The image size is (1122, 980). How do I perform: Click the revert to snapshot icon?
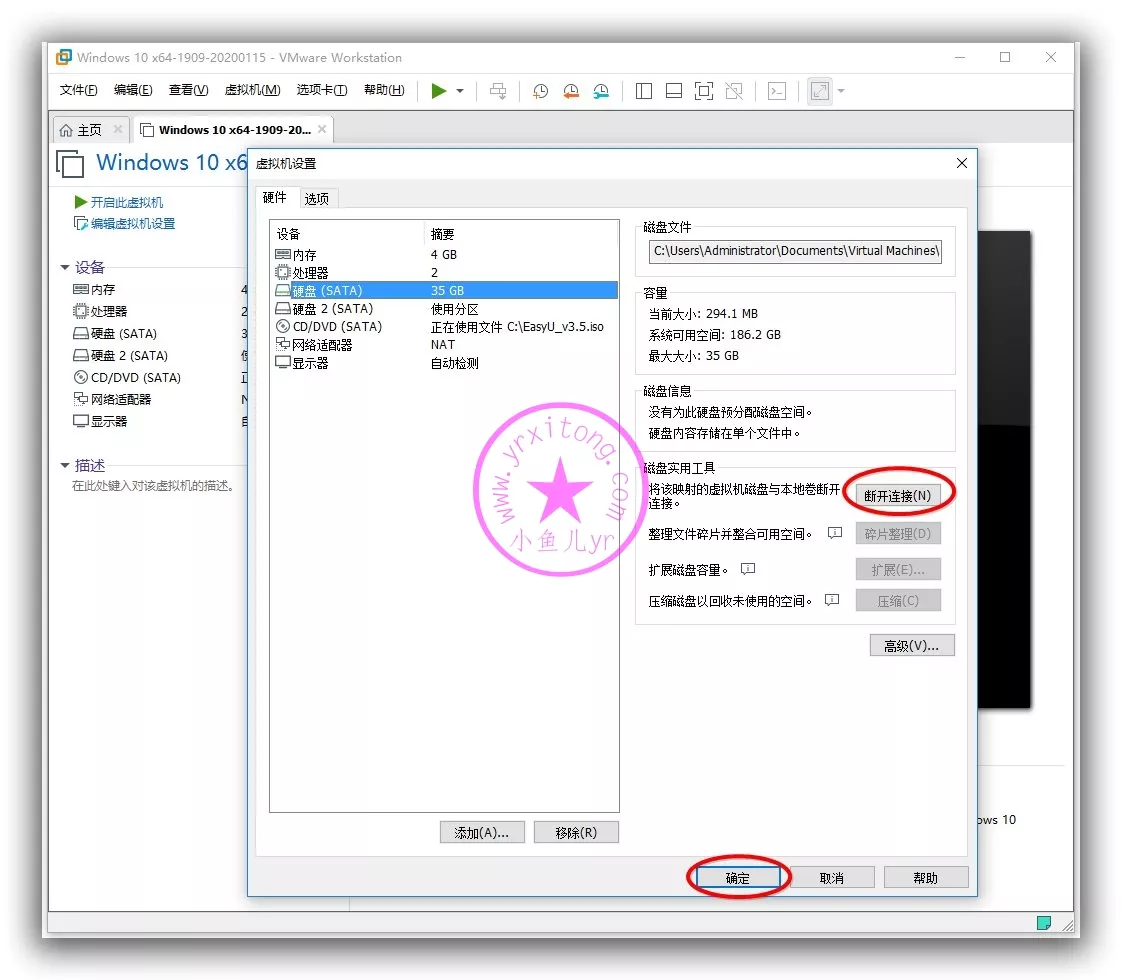click(570, 91)
